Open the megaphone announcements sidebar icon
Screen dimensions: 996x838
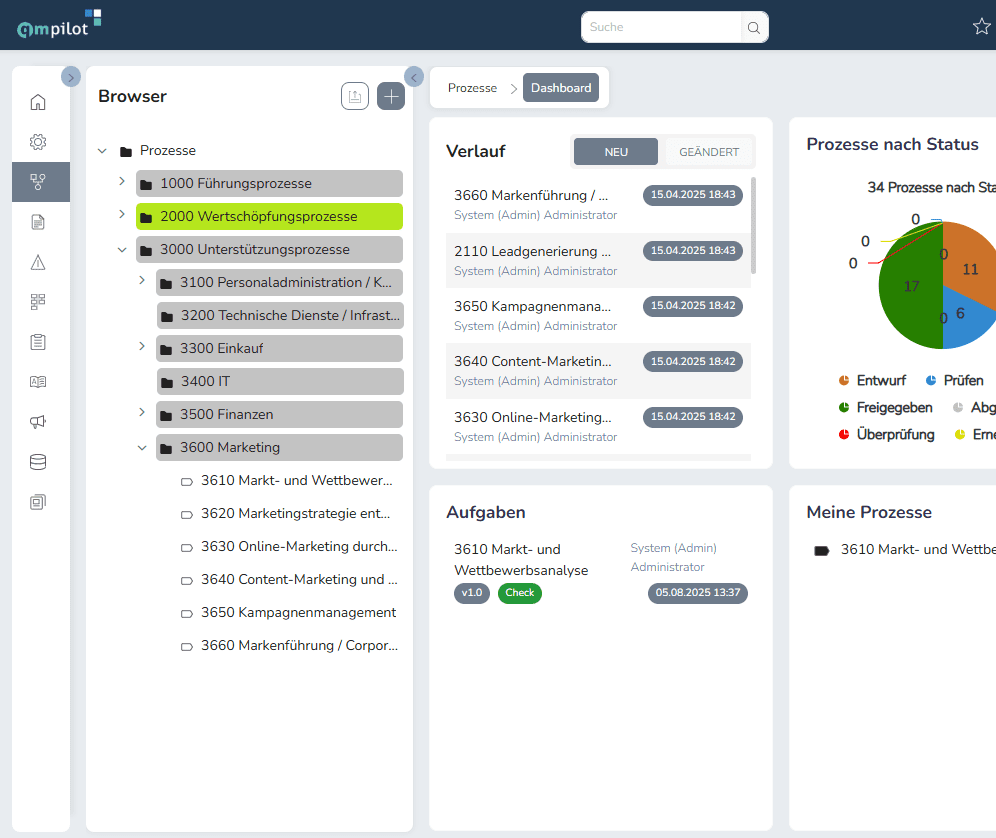click(38, 422)
